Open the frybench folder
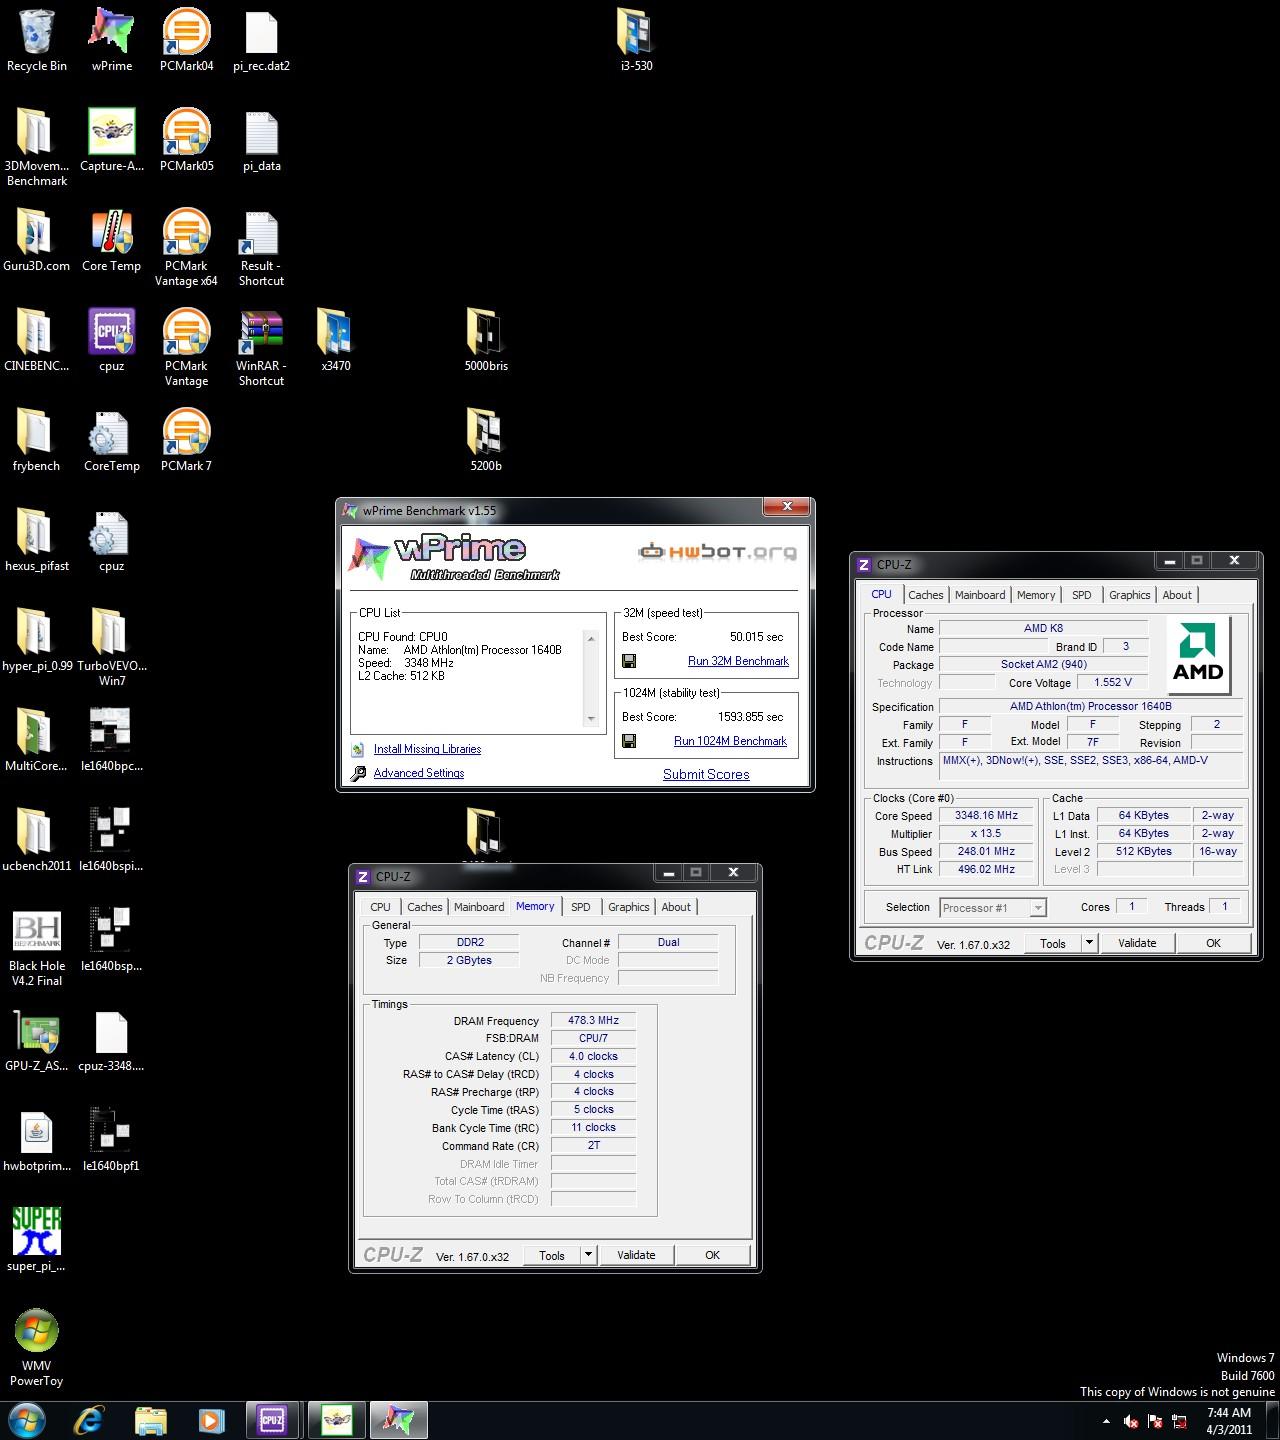The width and height of the screenshot is (1280, 1440). tap(37, 440)
